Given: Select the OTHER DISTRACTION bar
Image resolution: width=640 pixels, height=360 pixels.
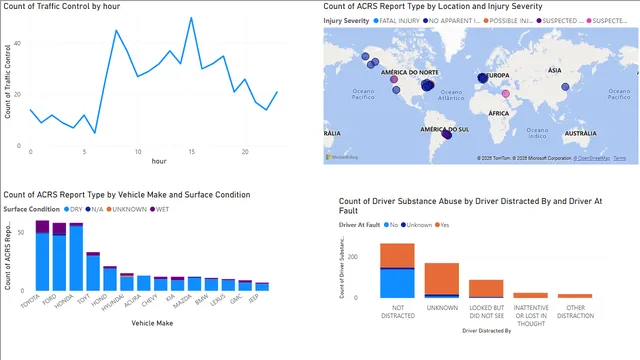Looking at the screenshot, I should click(575, 296).
